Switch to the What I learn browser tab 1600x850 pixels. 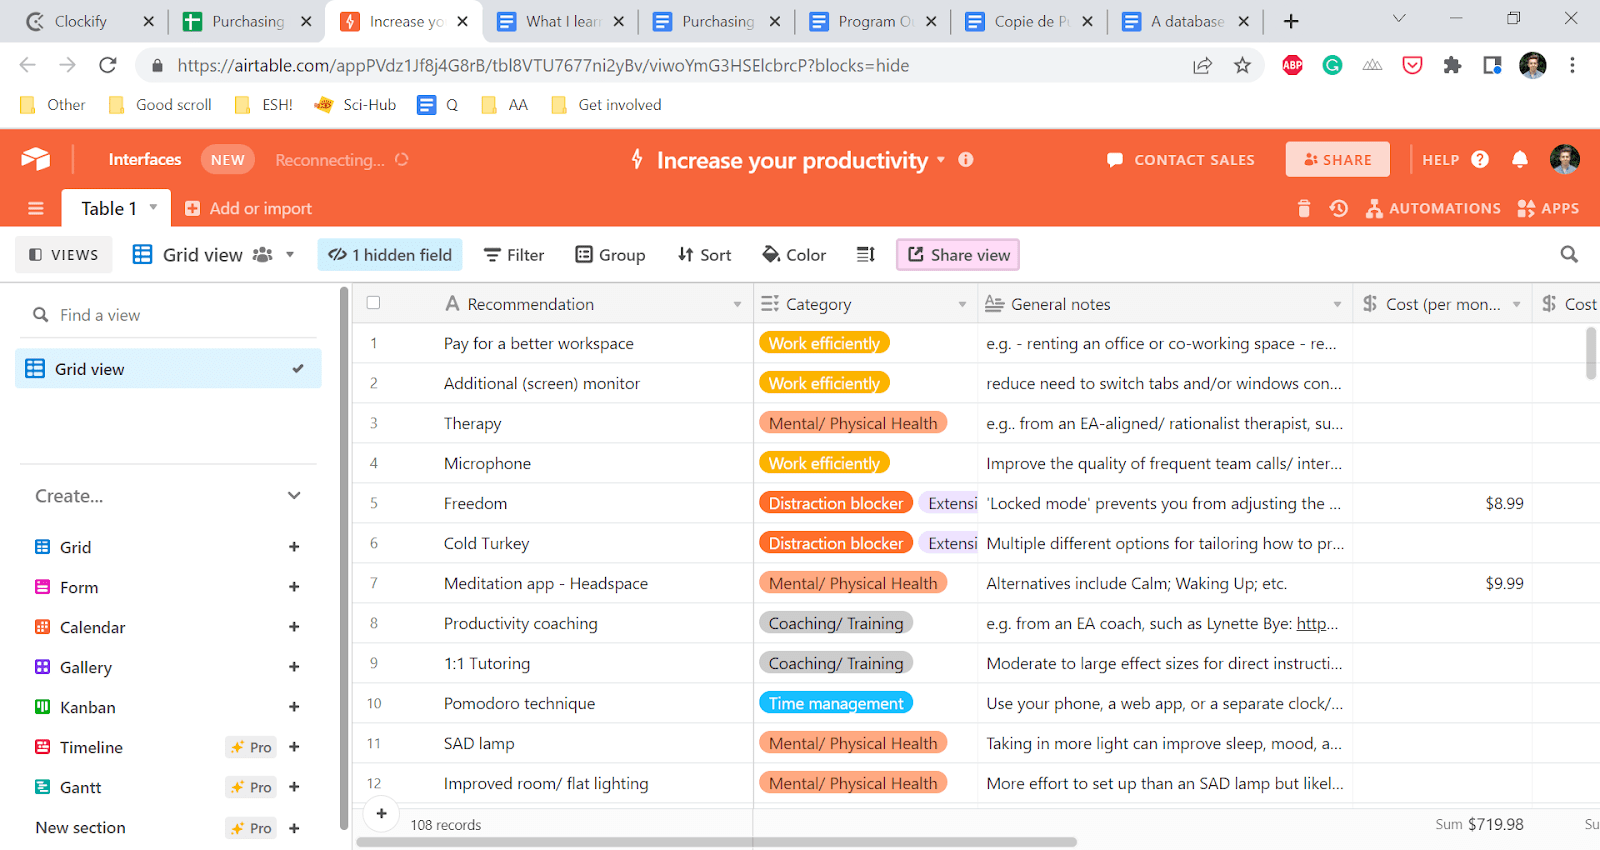[x=562, y=21]
